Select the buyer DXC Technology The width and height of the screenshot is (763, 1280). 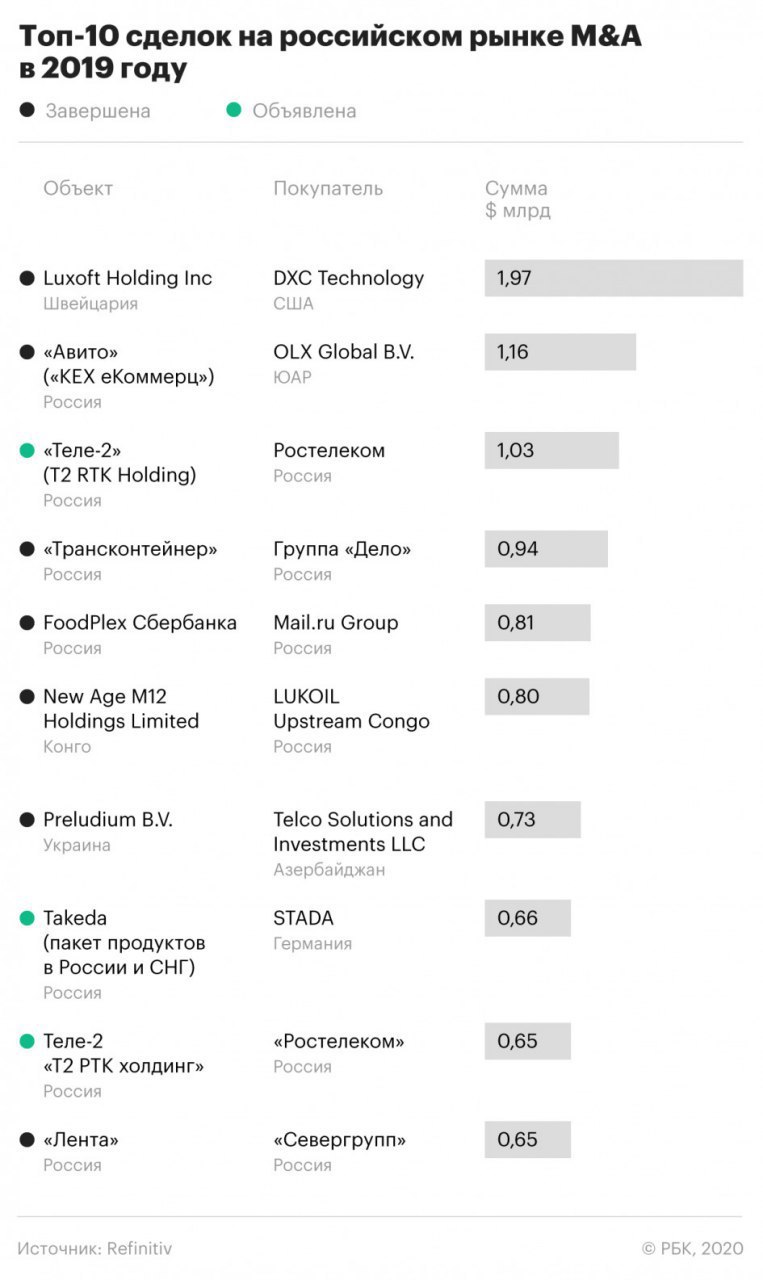(x=348, y=278)
